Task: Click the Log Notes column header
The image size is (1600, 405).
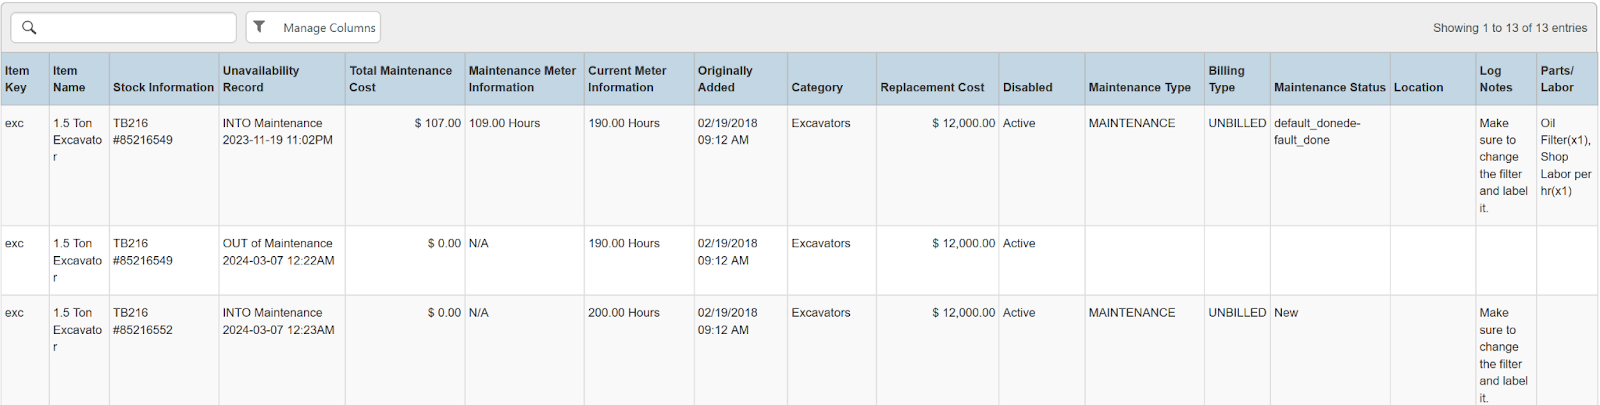Action: pyautogui.click(x=1496, y=79)
